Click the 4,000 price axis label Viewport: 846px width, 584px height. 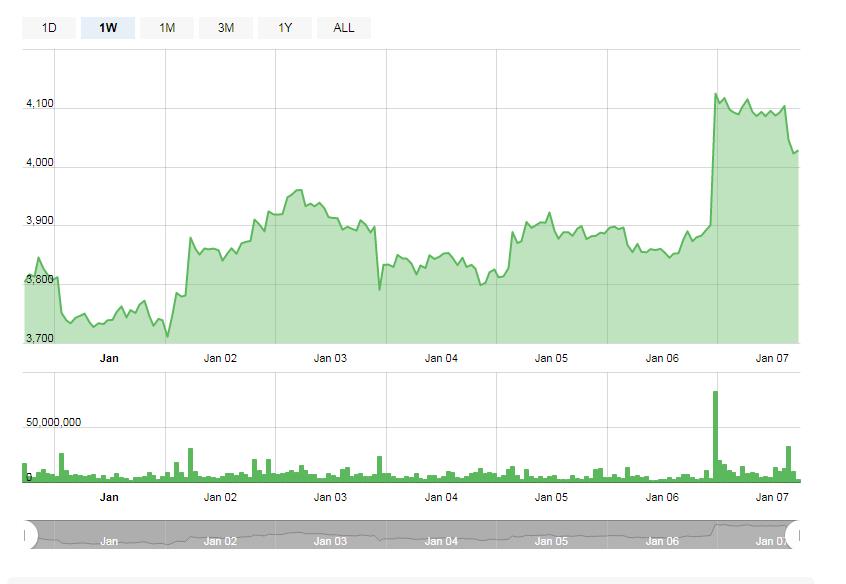pos(40,162)
